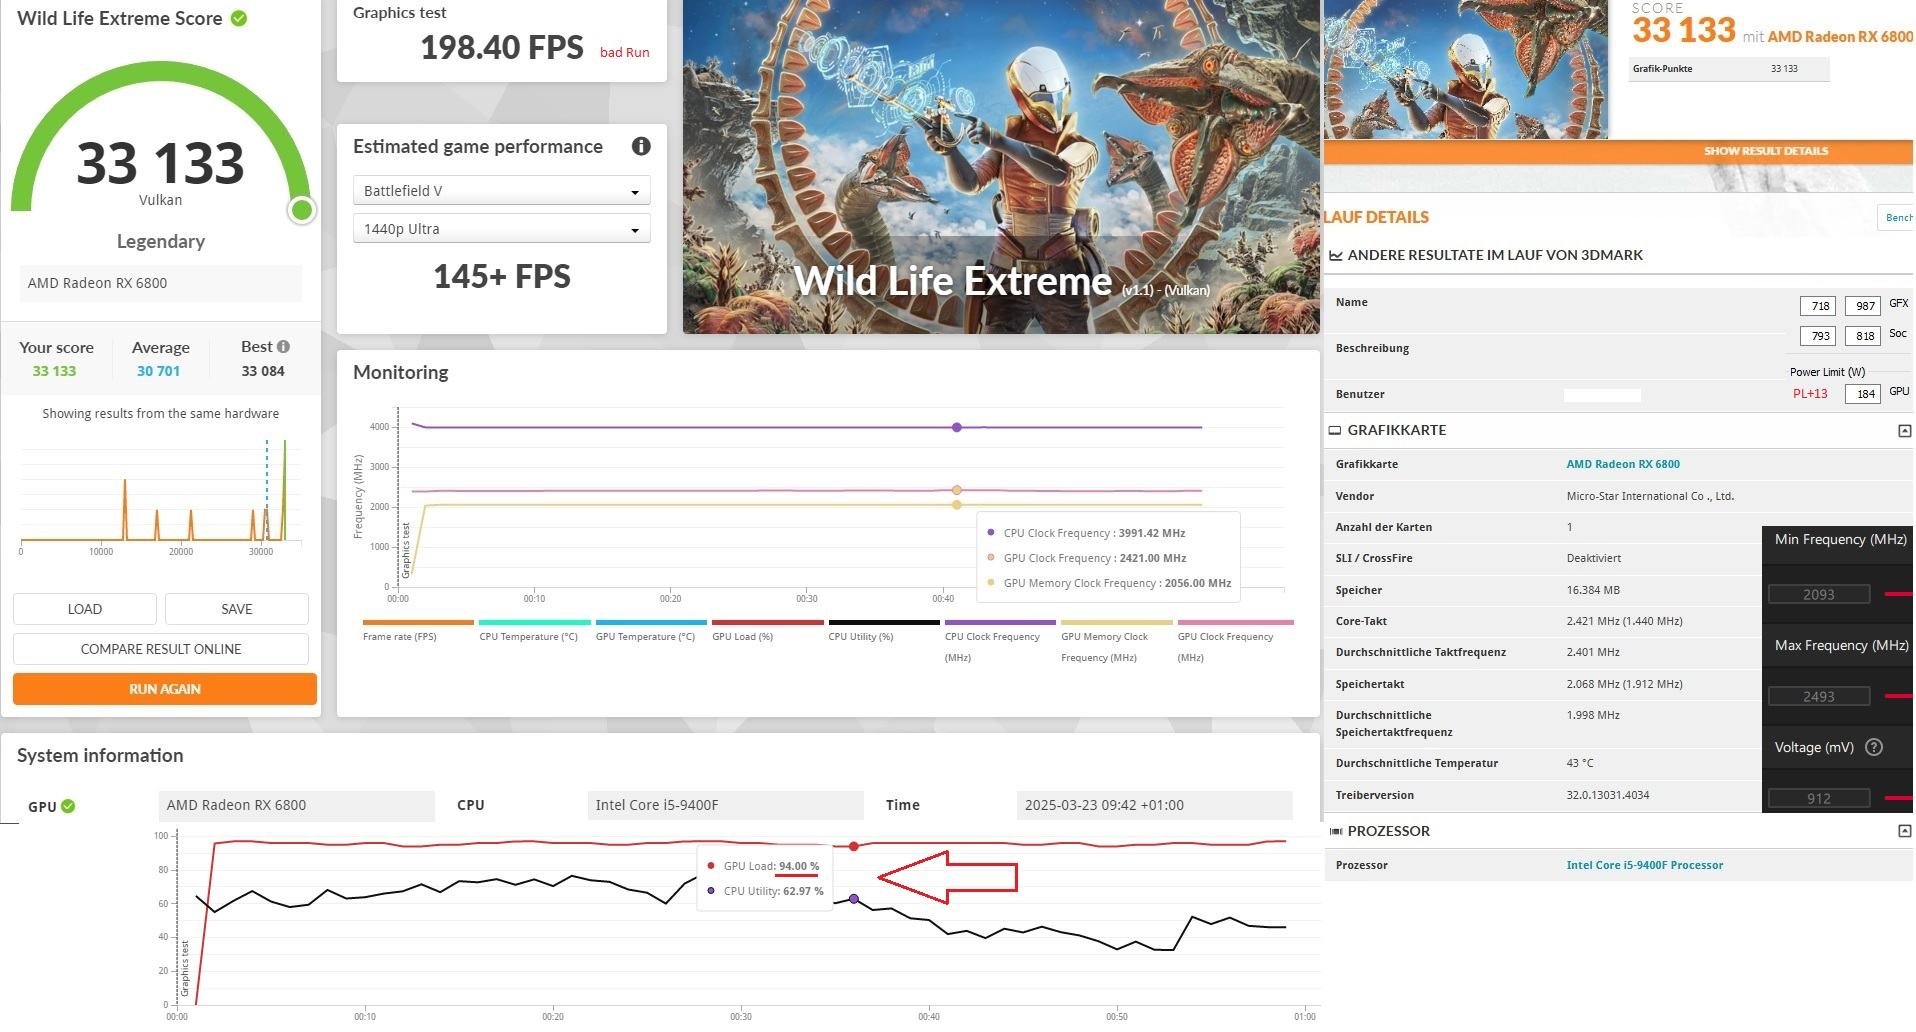Click the large Wild Life Extreme banner image
Image resolution: width=1916 pixels, height=1032 pixels.
[x=1001, y=166]
